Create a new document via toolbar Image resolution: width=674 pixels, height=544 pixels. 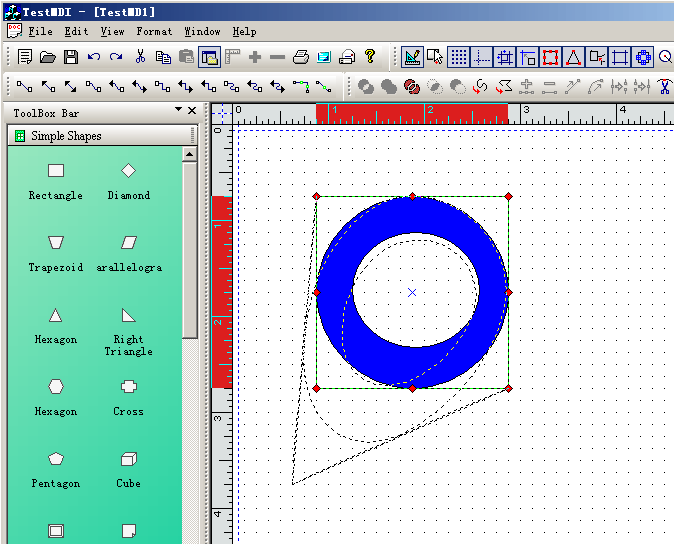coord(25,57)
